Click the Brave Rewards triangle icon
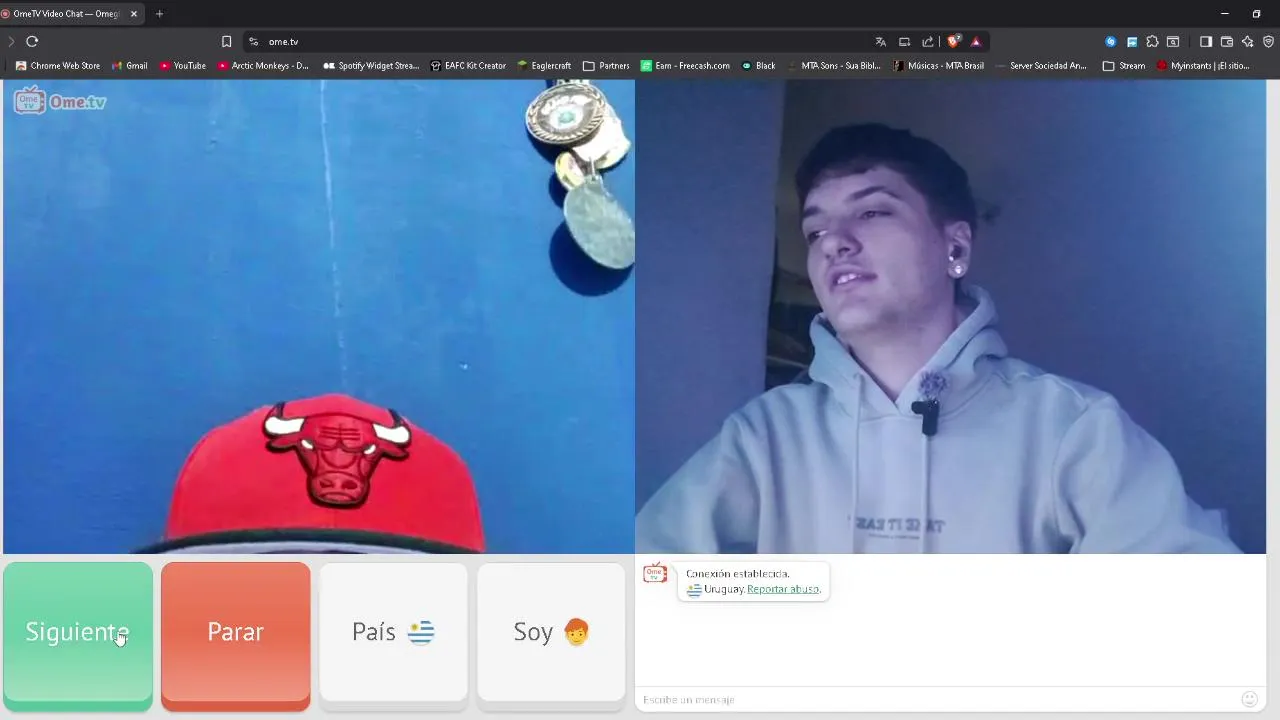The height and width of the screenshot is (720, 1280). (x=976, y=41)
